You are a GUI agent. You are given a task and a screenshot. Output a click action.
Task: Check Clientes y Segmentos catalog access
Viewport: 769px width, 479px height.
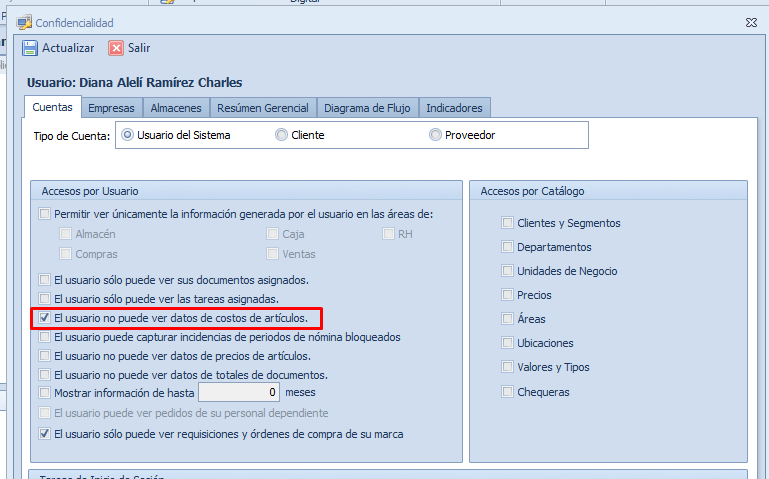coord(508,223)
